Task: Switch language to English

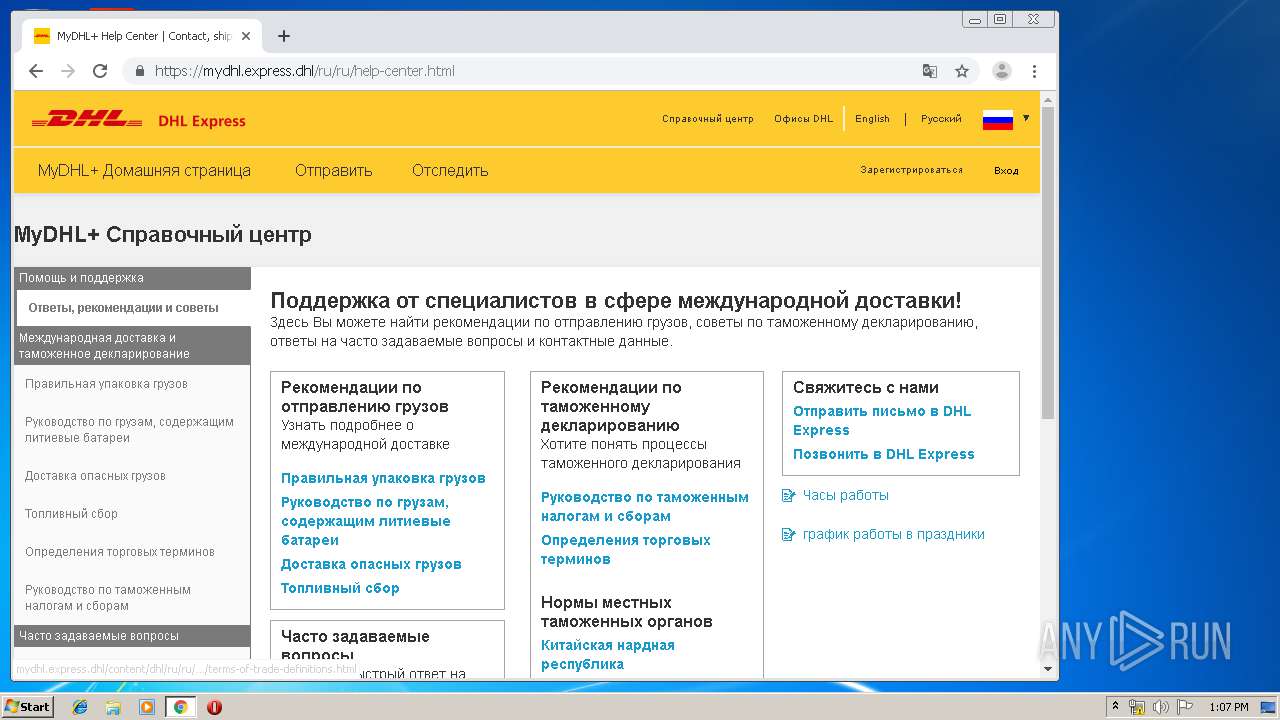Action: click(x=872, y=118)
